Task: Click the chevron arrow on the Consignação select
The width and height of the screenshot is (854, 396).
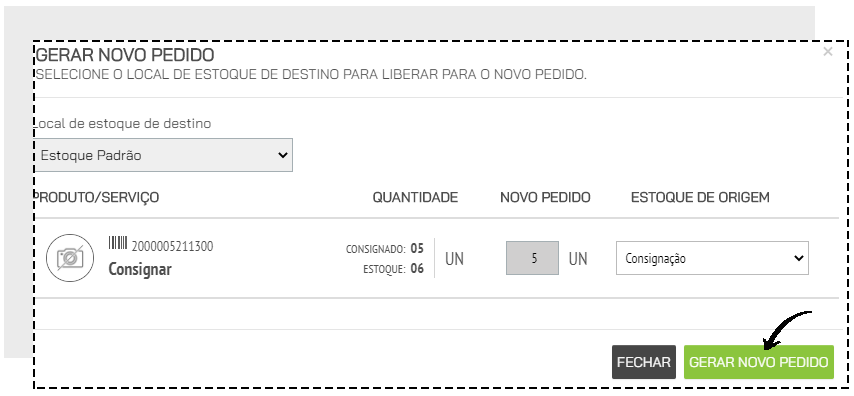Action: (x=798, y=258)
